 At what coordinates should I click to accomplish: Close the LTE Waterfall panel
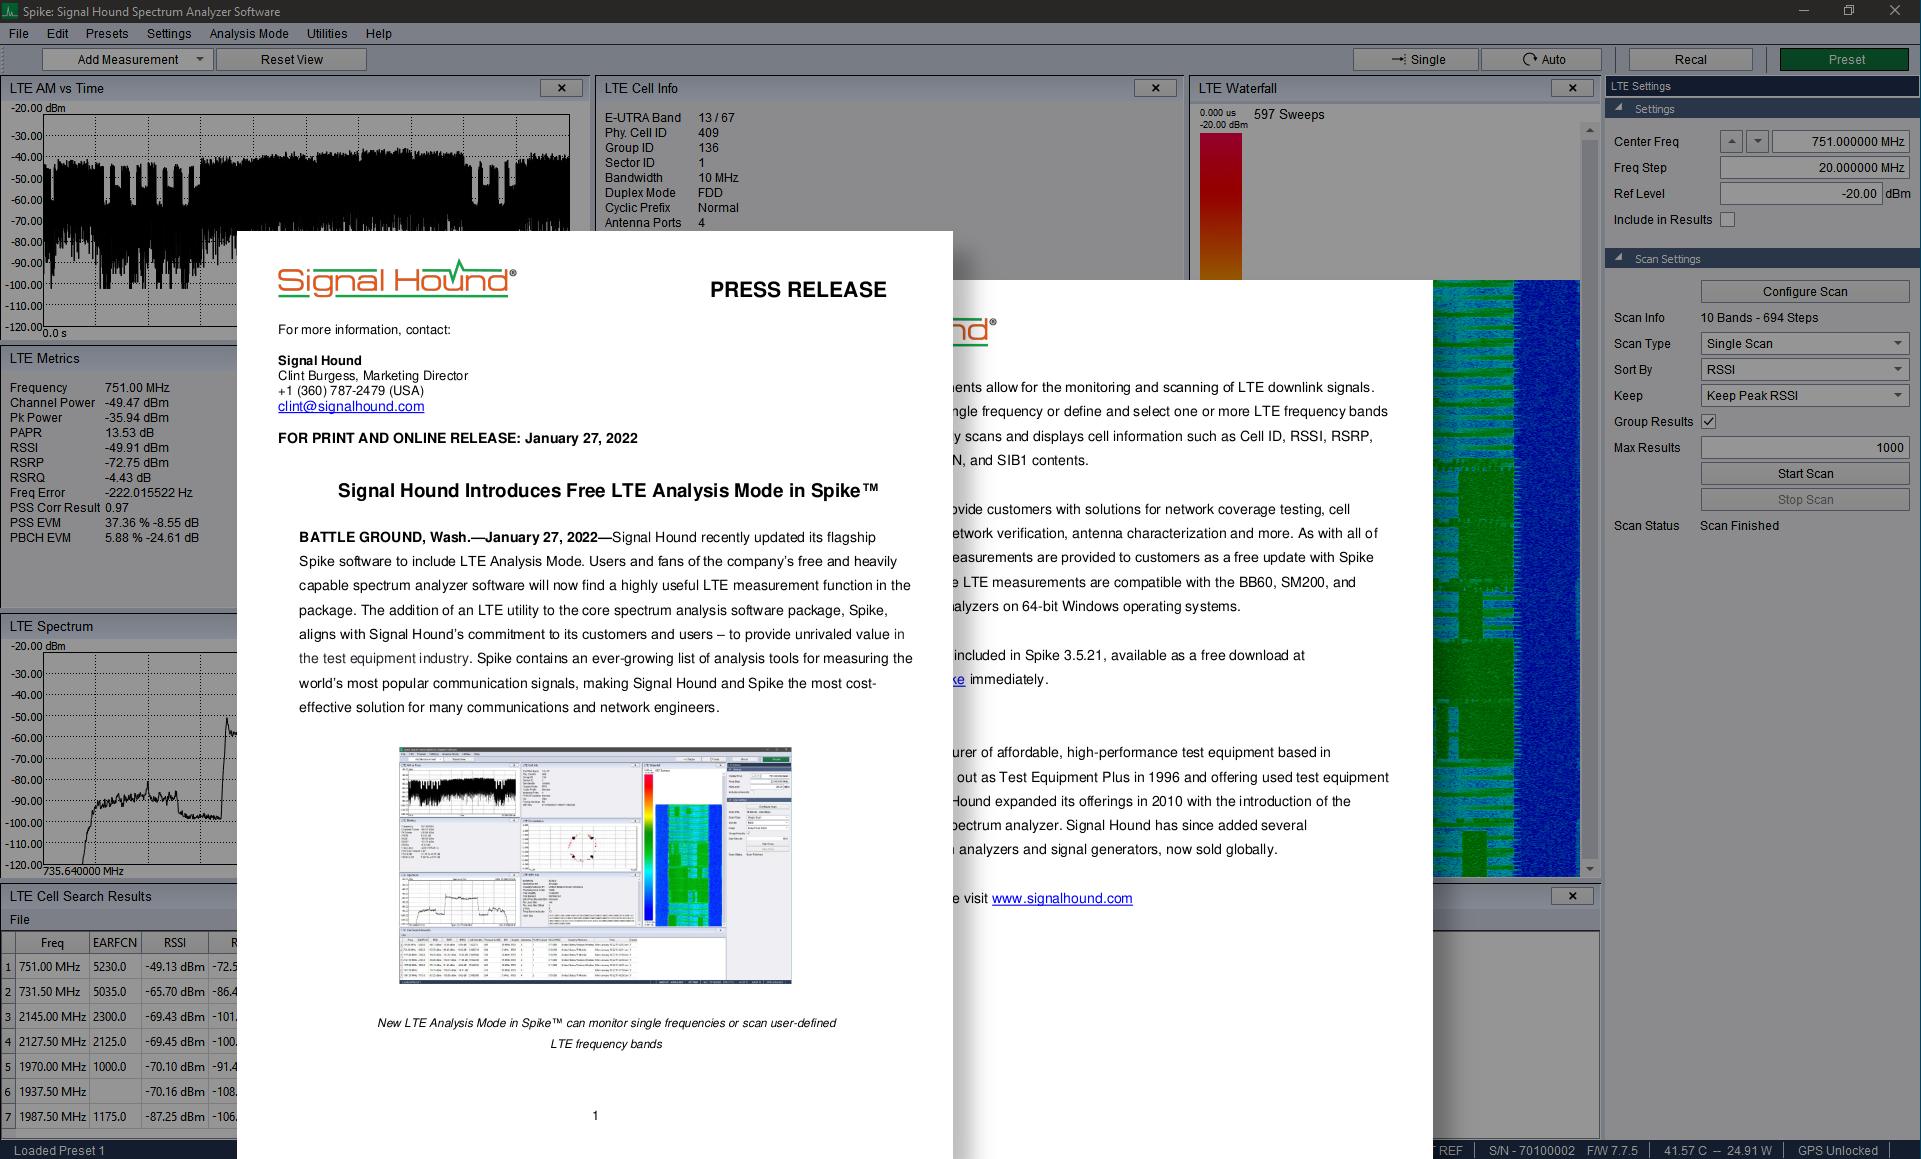point(1572,88)
